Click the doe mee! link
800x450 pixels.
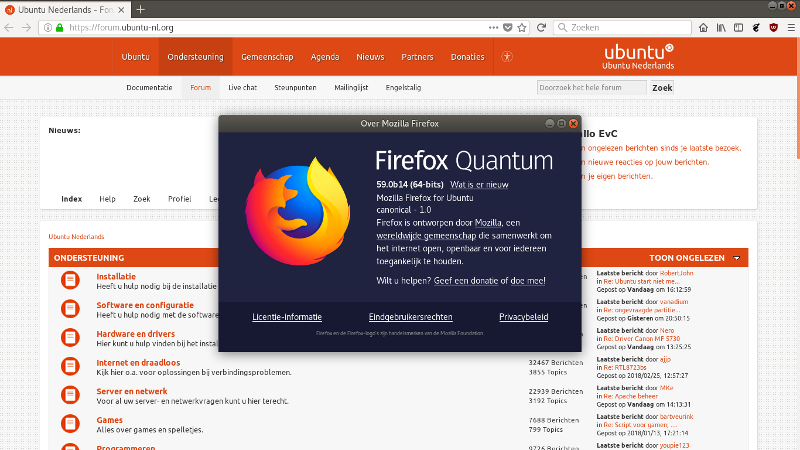coord(528,281)
